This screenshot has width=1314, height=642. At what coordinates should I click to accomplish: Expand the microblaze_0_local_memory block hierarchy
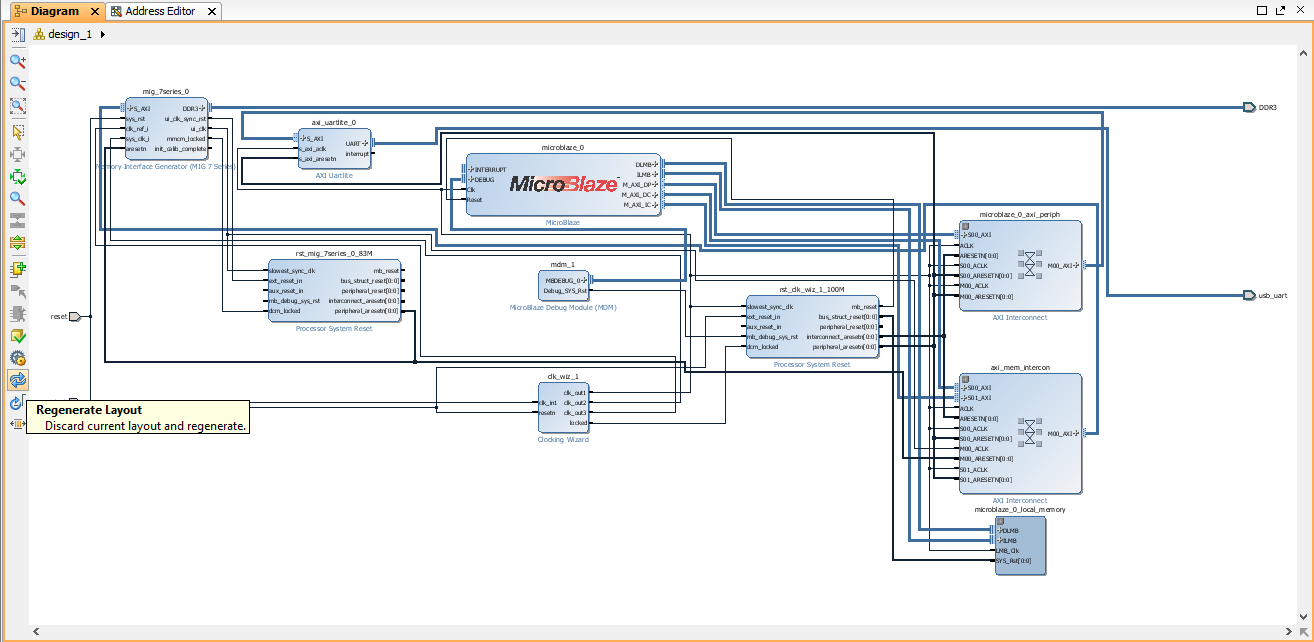999,521
